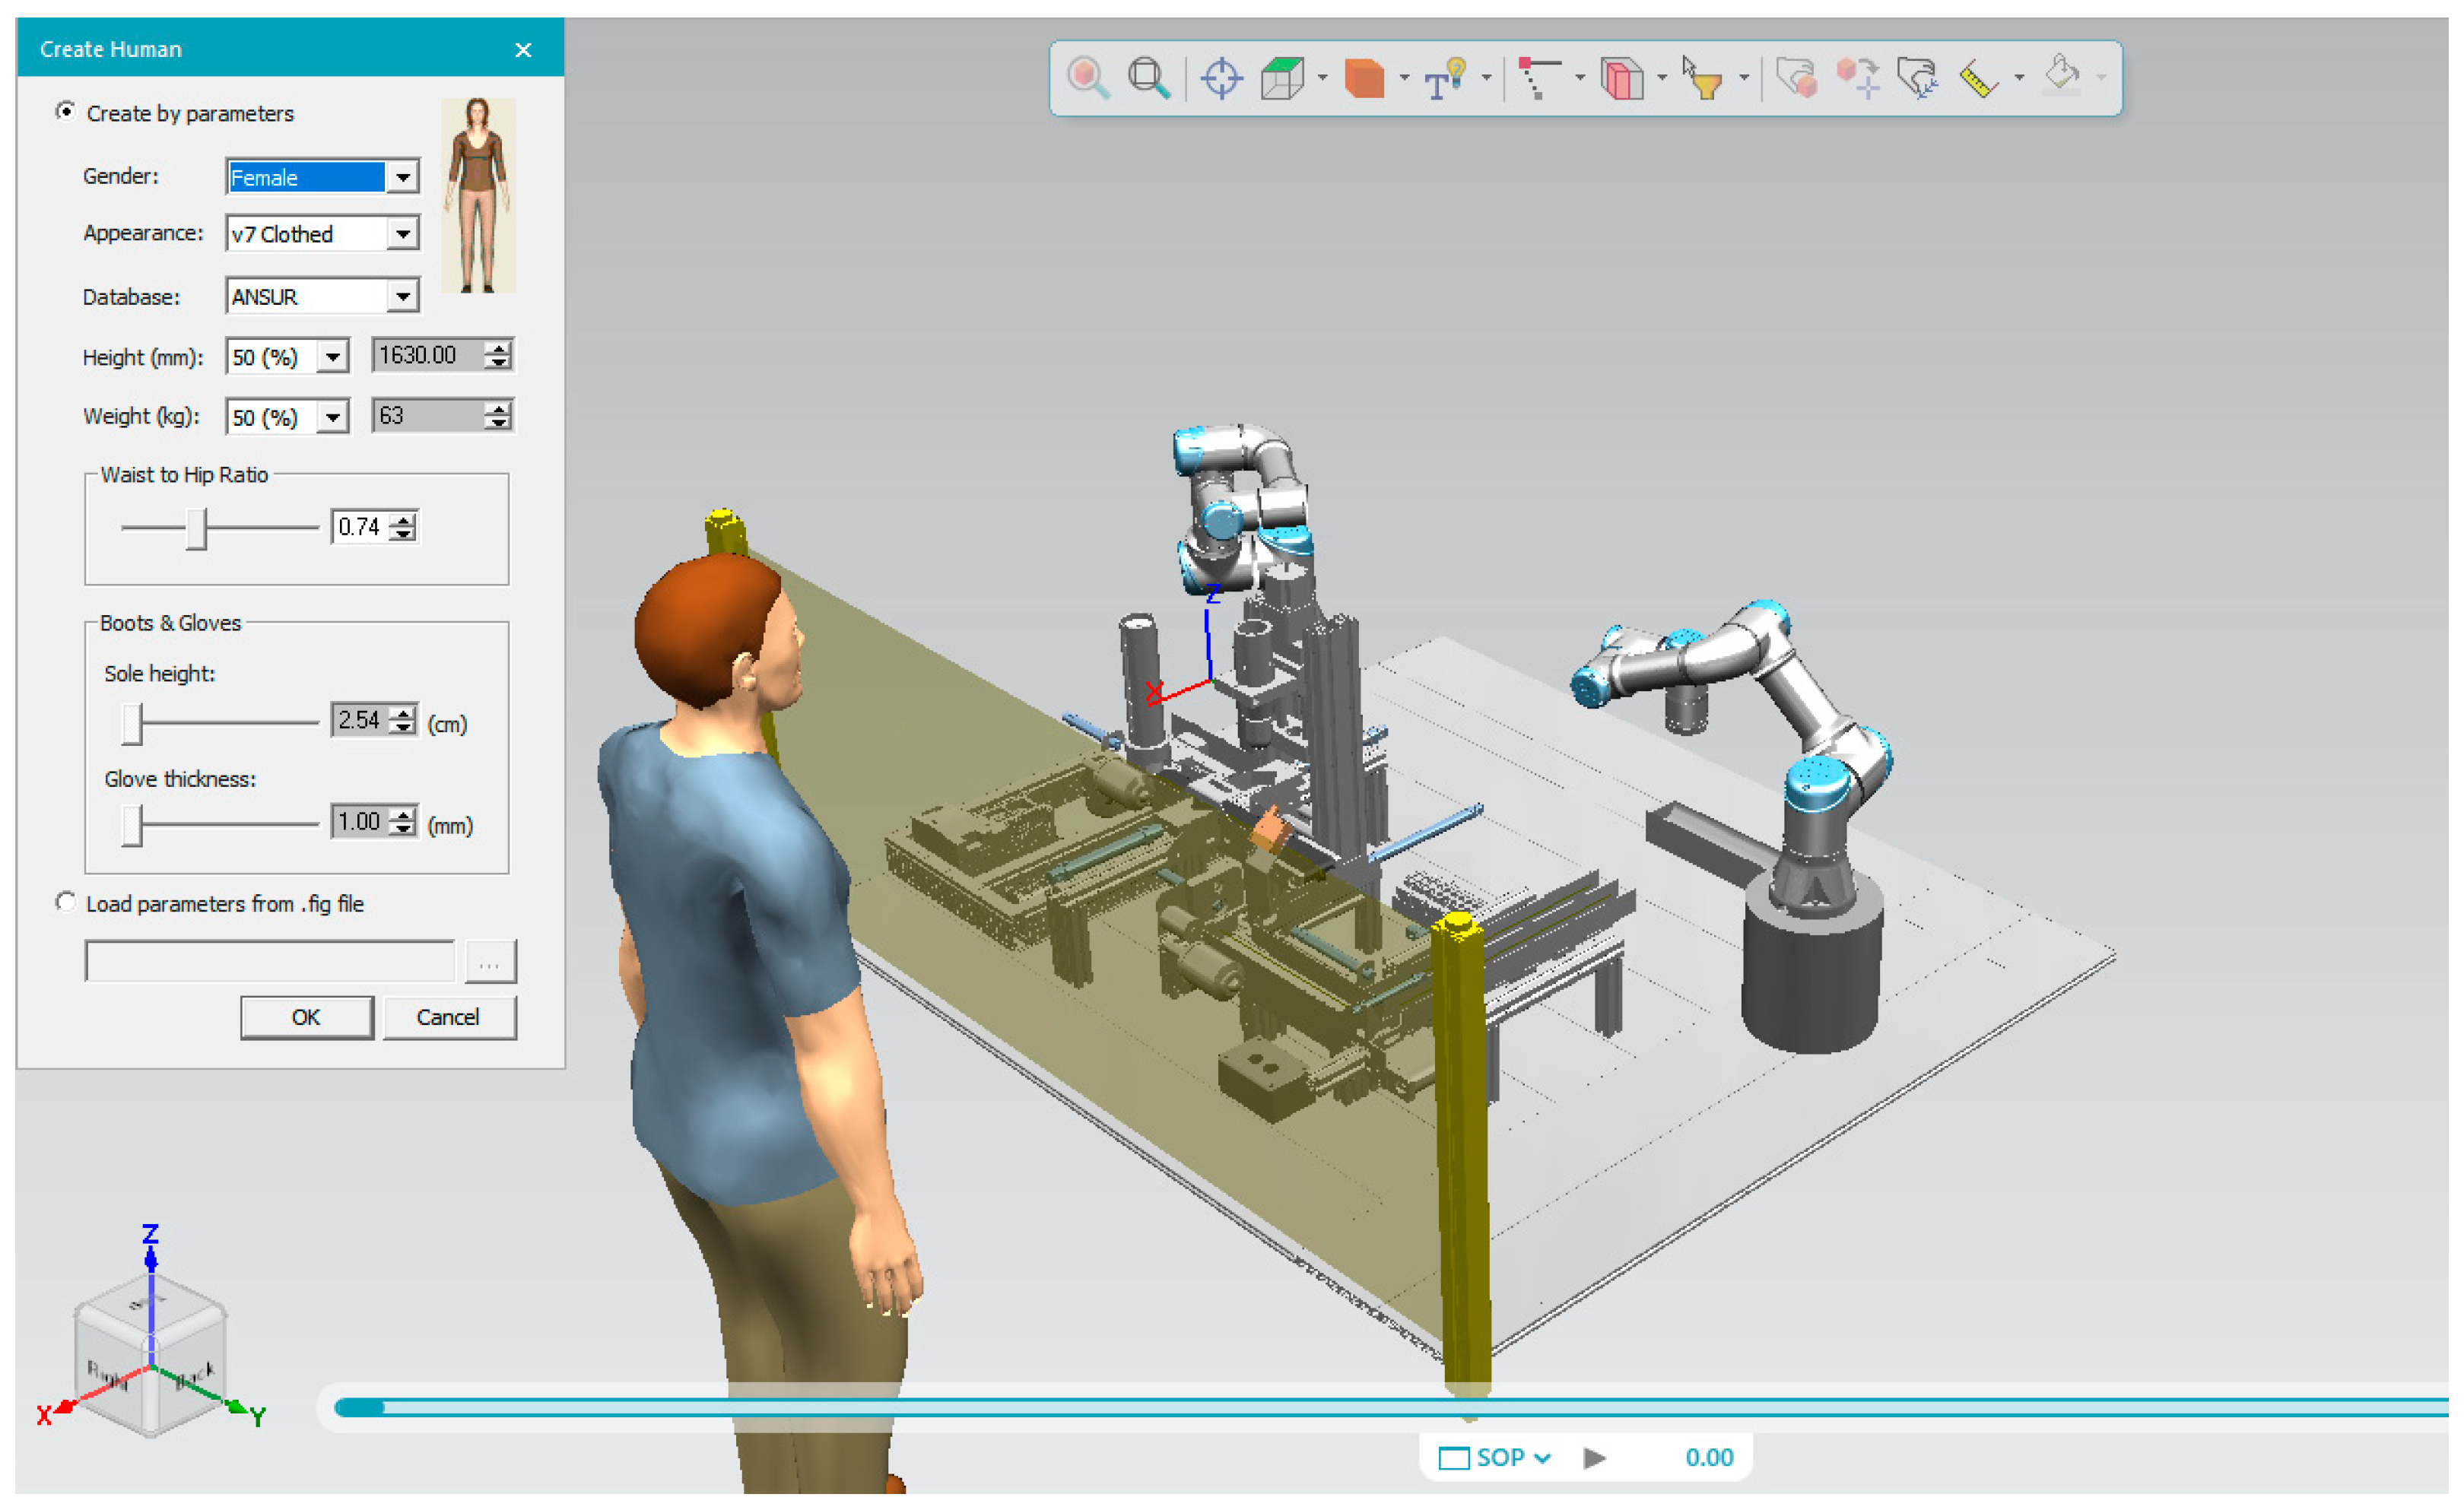The width and height of the screenshot is (2464, 1510).
Task: Click the pink section-view cube icon
Action: pos(1622,78)
